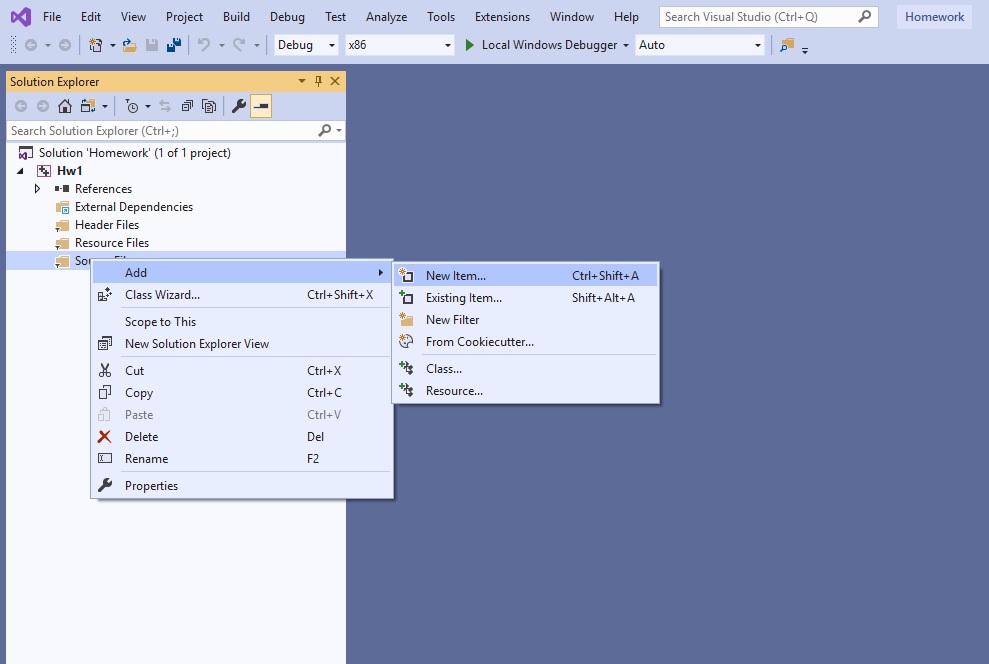Click magnifier icon in Visual Studio search

[x=865, y=16]
